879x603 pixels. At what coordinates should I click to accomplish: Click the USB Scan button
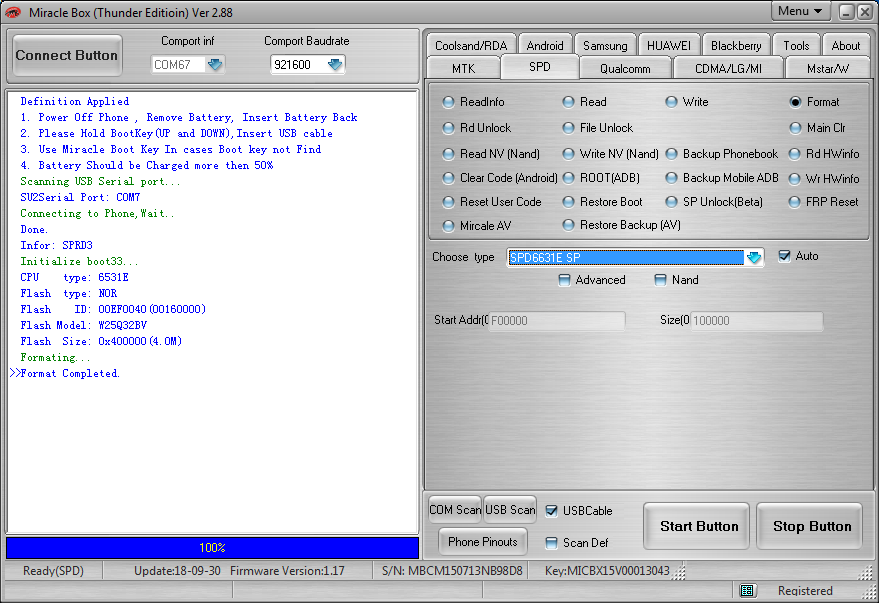click(x=510, y=509)
